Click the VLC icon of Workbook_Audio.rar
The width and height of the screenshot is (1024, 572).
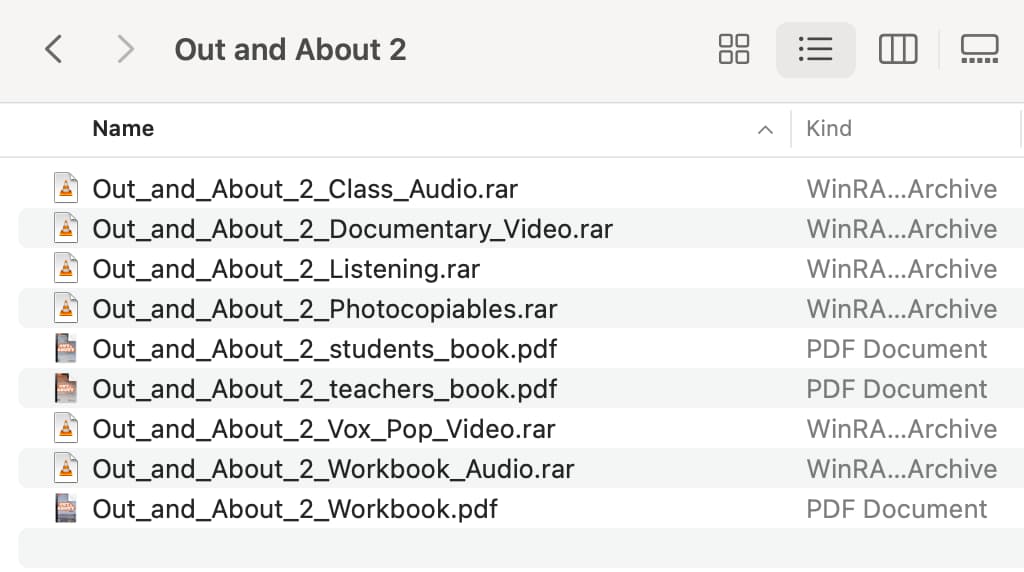click(x=66, y=468)
